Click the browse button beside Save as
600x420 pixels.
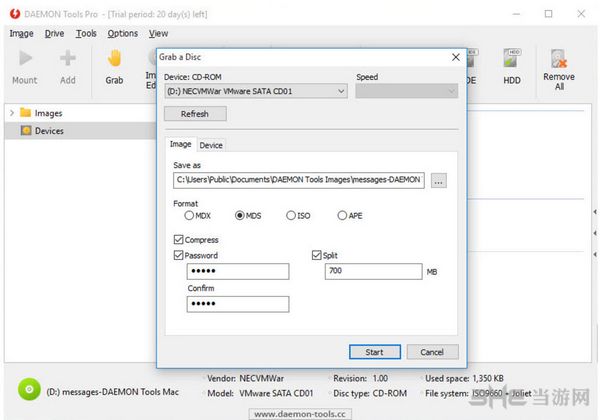tap(439, 181)
